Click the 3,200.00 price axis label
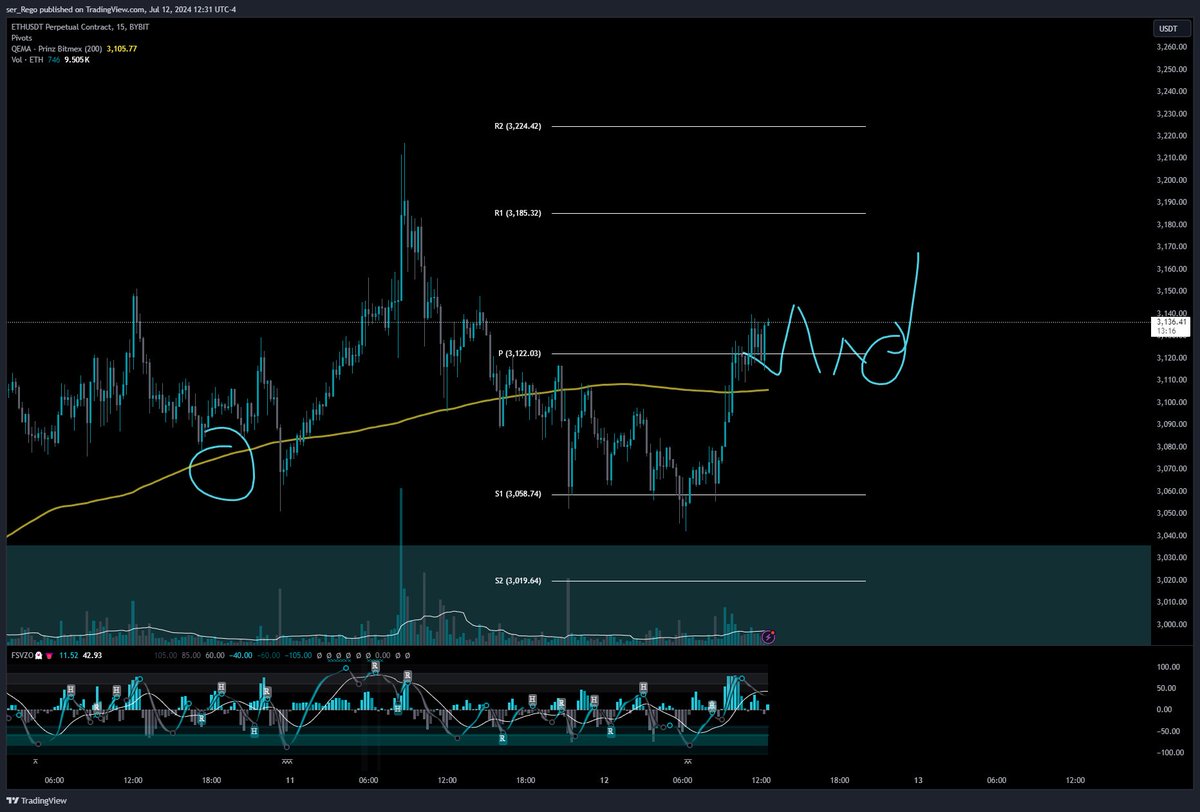The height and width of the screenshot is (812, 1200). pyautogui.click(x=1171, y=181)
